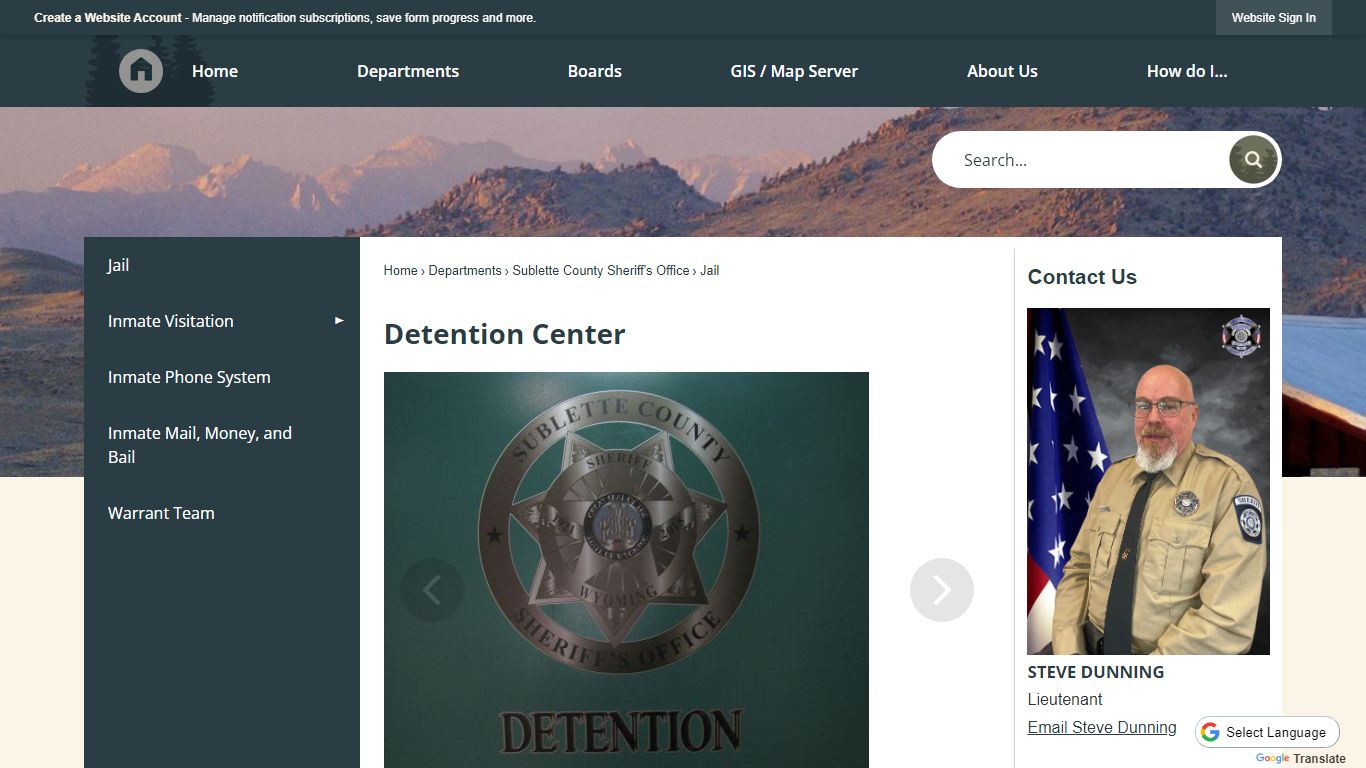Image resolution: width=1366 pixels, height=768 pixels.
Task: Click the Google logo in translate widget
Action: 1210,732
